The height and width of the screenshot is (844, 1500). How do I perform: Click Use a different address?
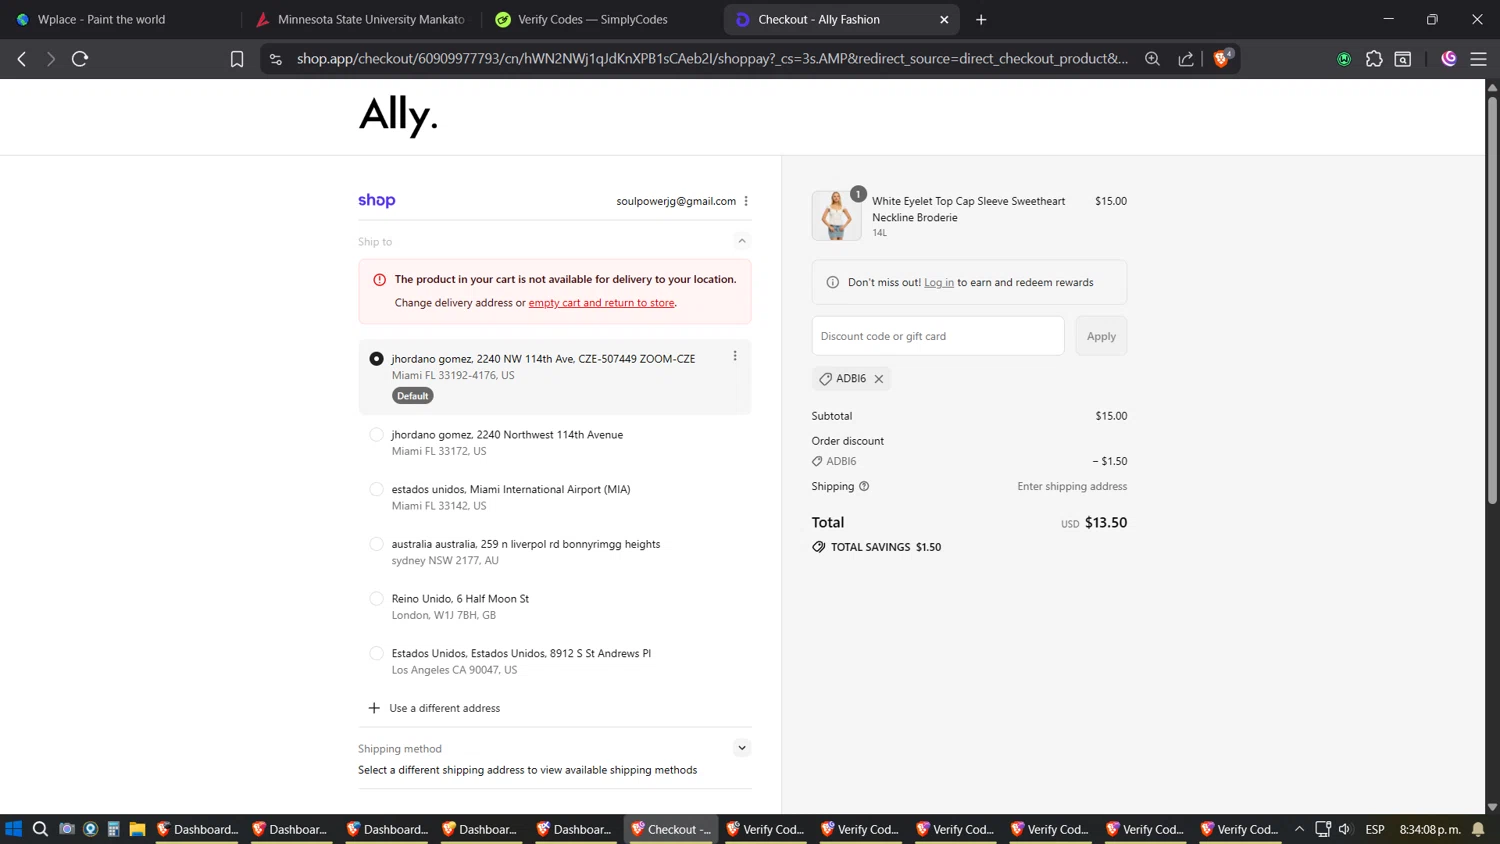tap(434, 708)
